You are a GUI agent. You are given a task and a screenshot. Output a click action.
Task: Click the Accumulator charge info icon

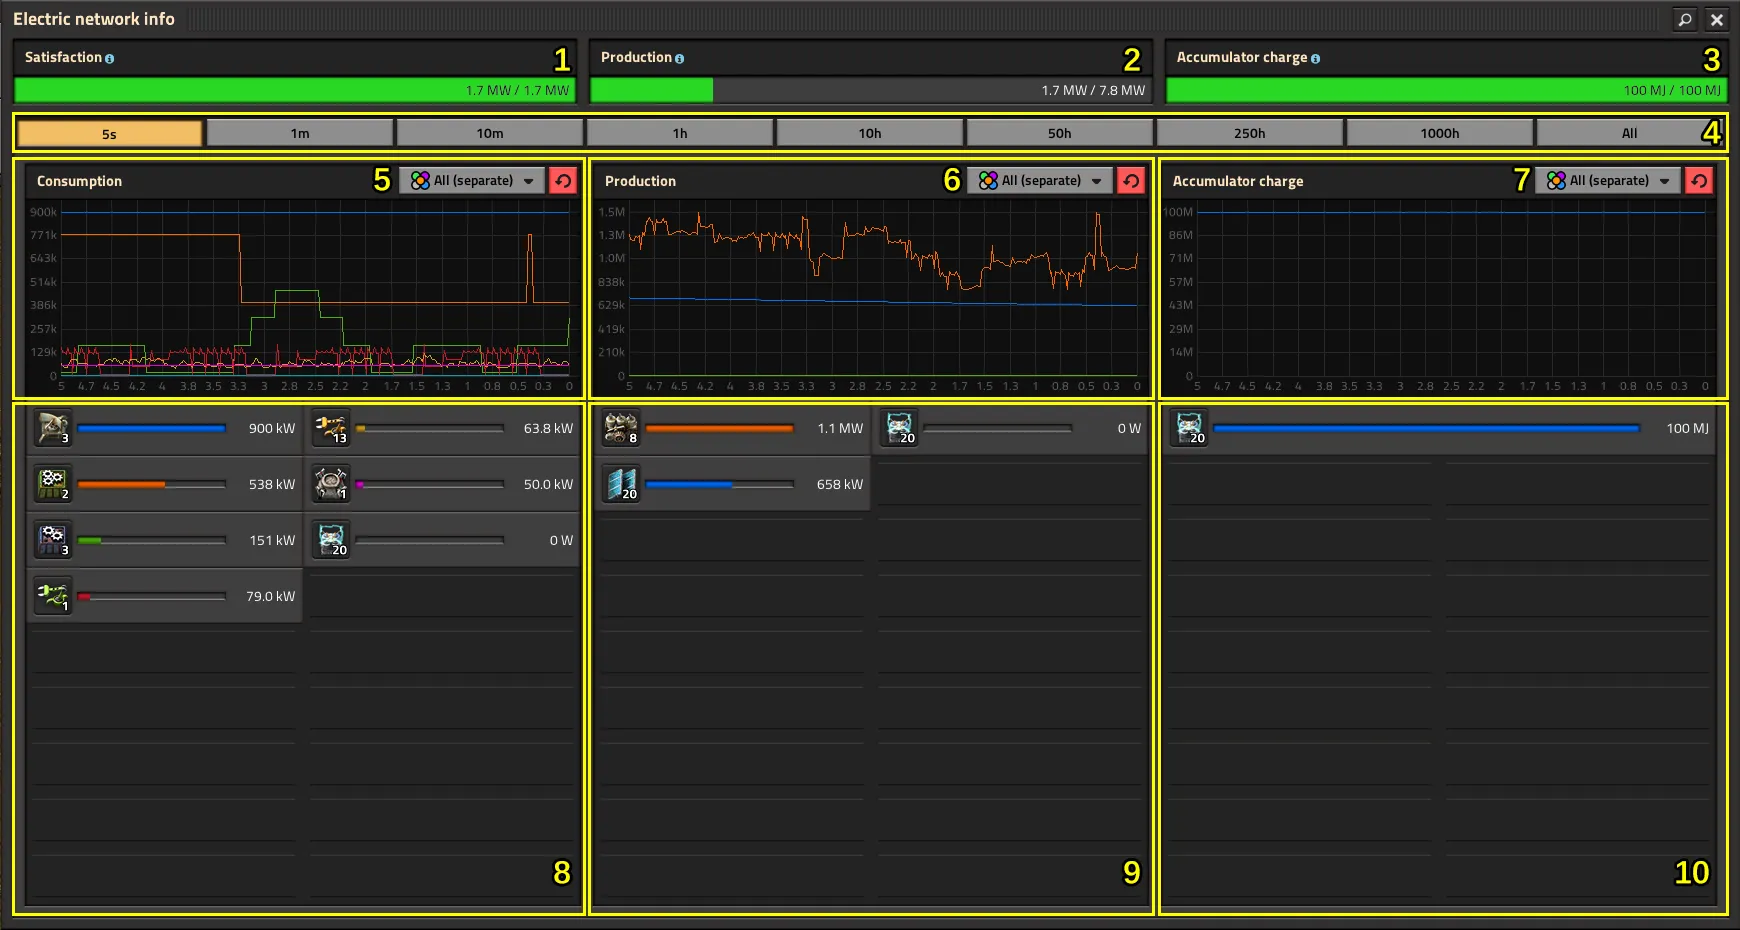pos(1315,59)
